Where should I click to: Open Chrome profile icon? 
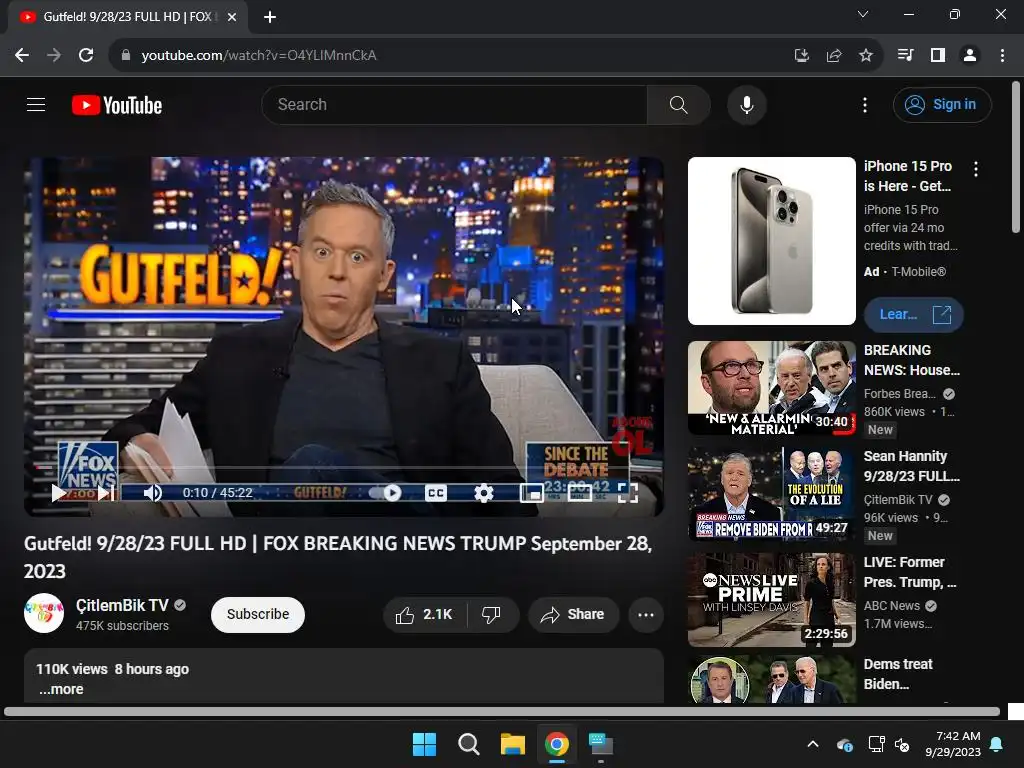tap(970, 55)
